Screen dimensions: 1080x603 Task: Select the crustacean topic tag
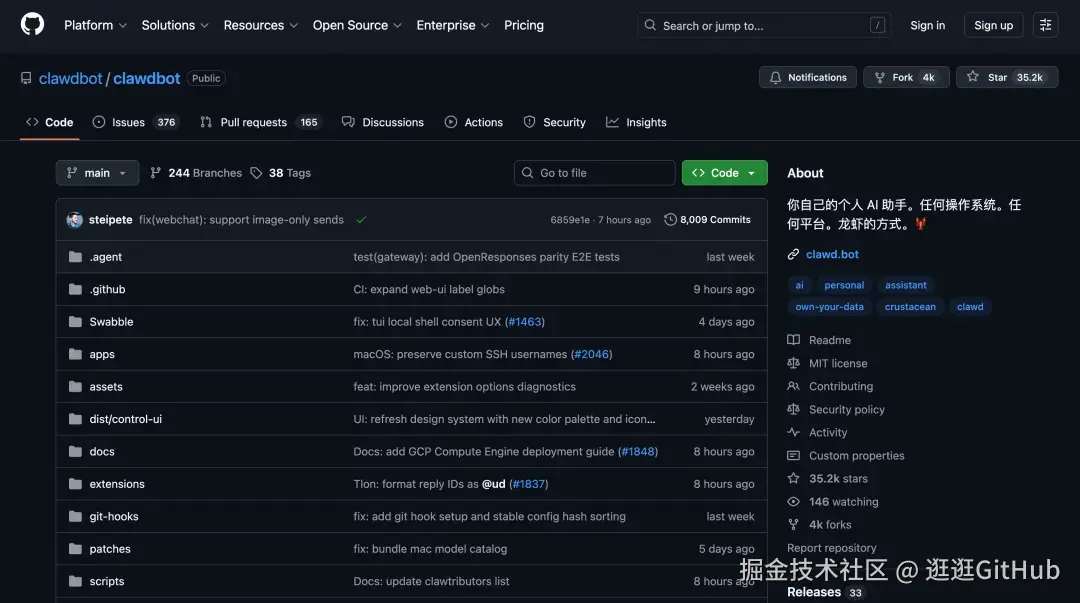(x=910, y=307)
